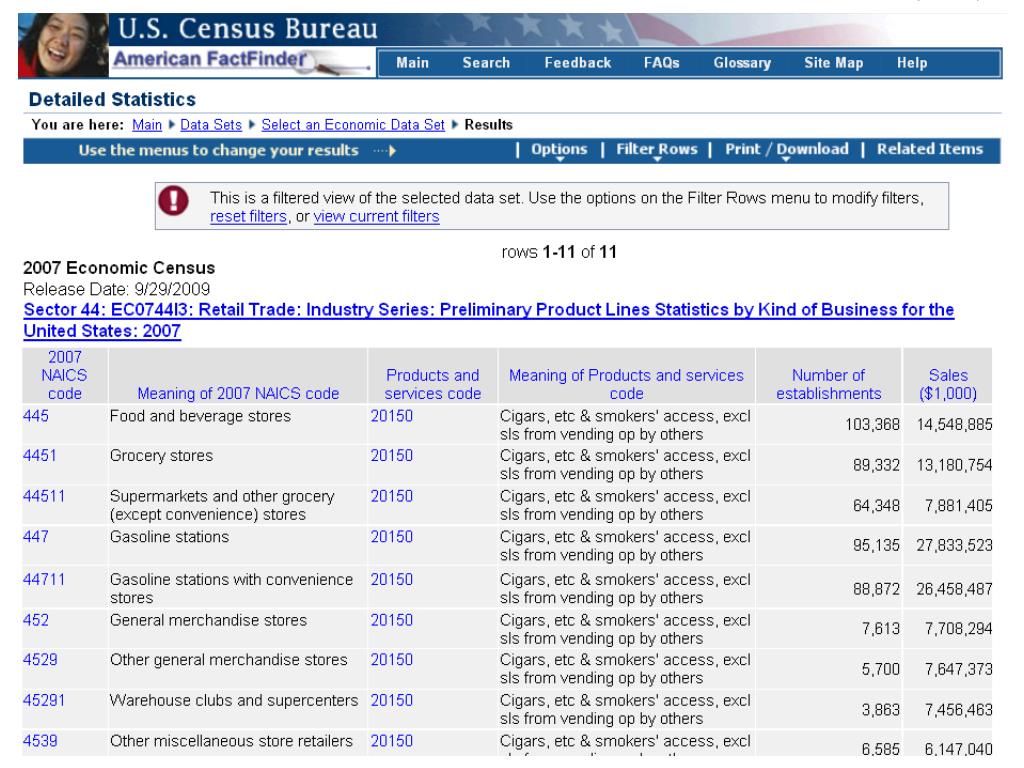Screen dimensions: 1024x768
Task: Click establishments value 88,872
Action: (876, 589)
